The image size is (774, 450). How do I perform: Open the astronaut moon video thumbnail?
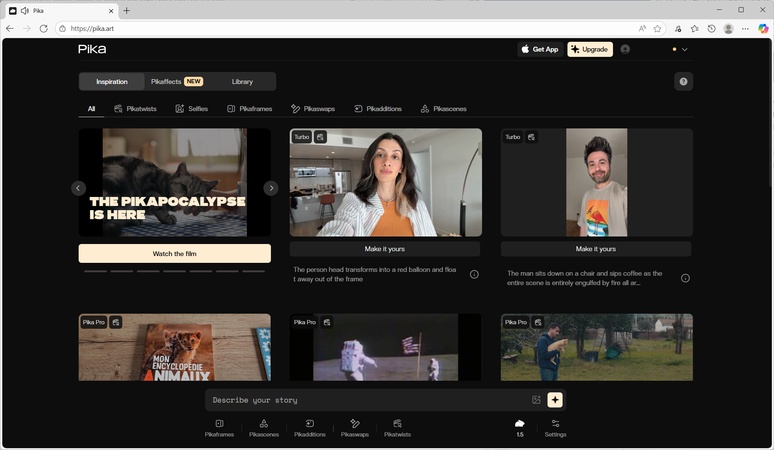point(386,347)
